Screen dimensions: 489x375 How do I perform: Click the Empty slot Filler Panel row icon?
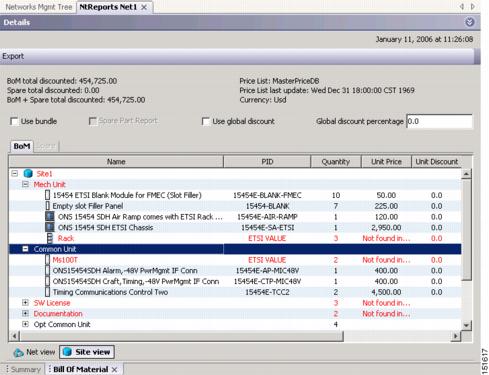(x=48, y=206)
